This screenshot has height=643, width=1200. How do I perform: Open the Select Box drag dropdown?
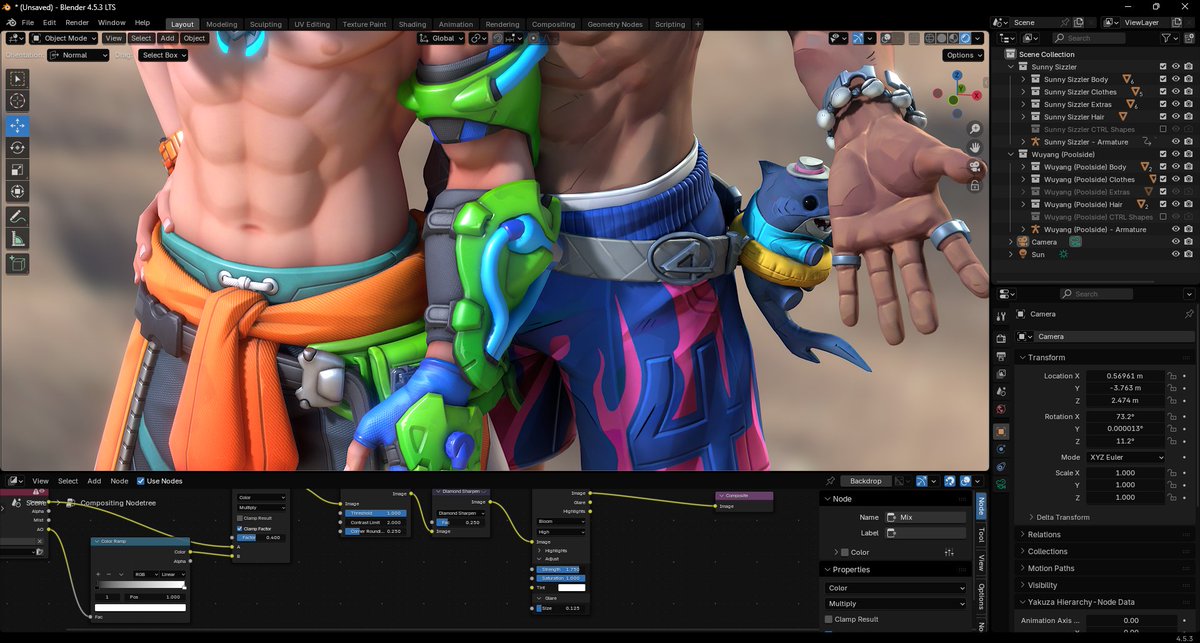(162, 55)
